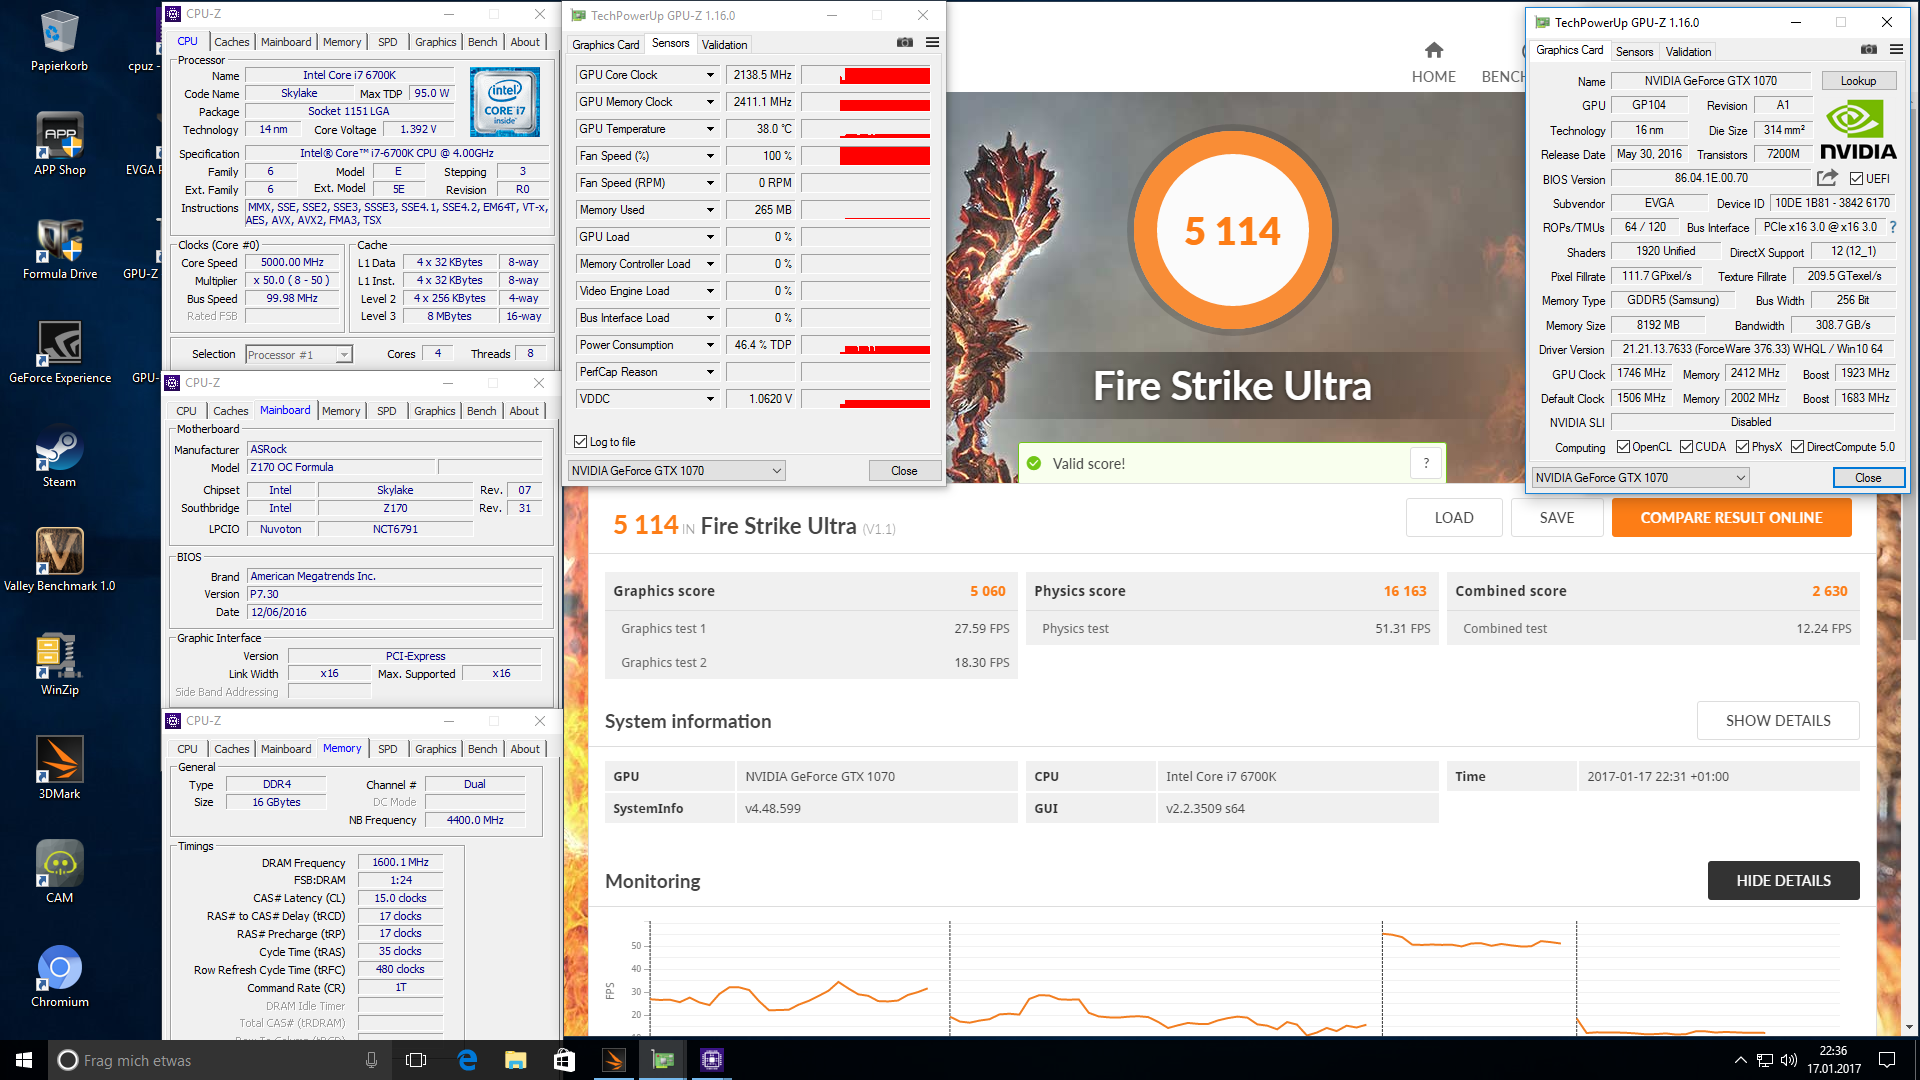
Task: Expand the GPU Temperature sensor dropdown
Action: [x=710, y=129]
